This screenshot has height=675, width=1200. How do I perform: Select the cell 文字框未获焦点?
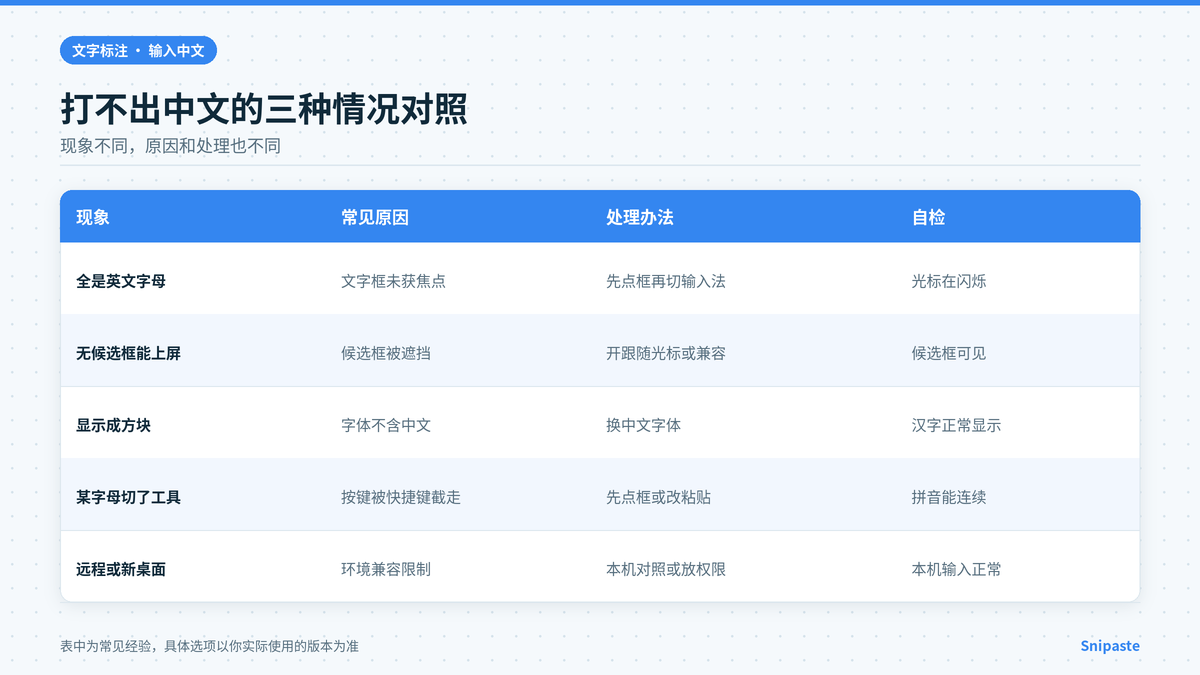coord(393,281)
